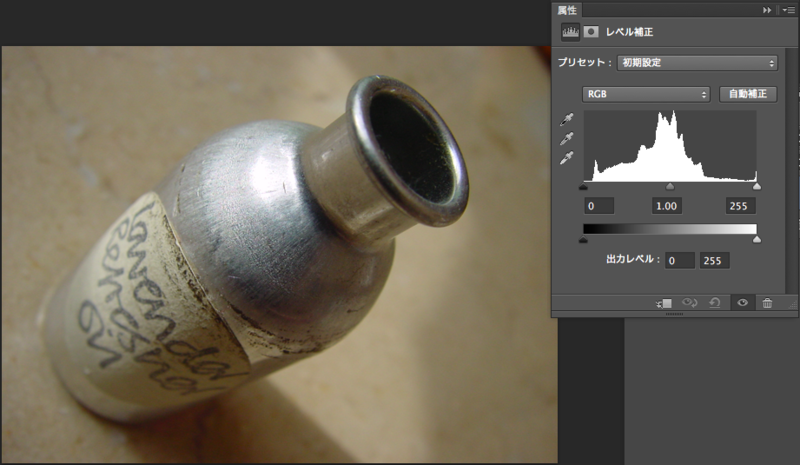Click the input midtone gray slider
This screenshot has height=465, width=800.
tap(670, 187)
